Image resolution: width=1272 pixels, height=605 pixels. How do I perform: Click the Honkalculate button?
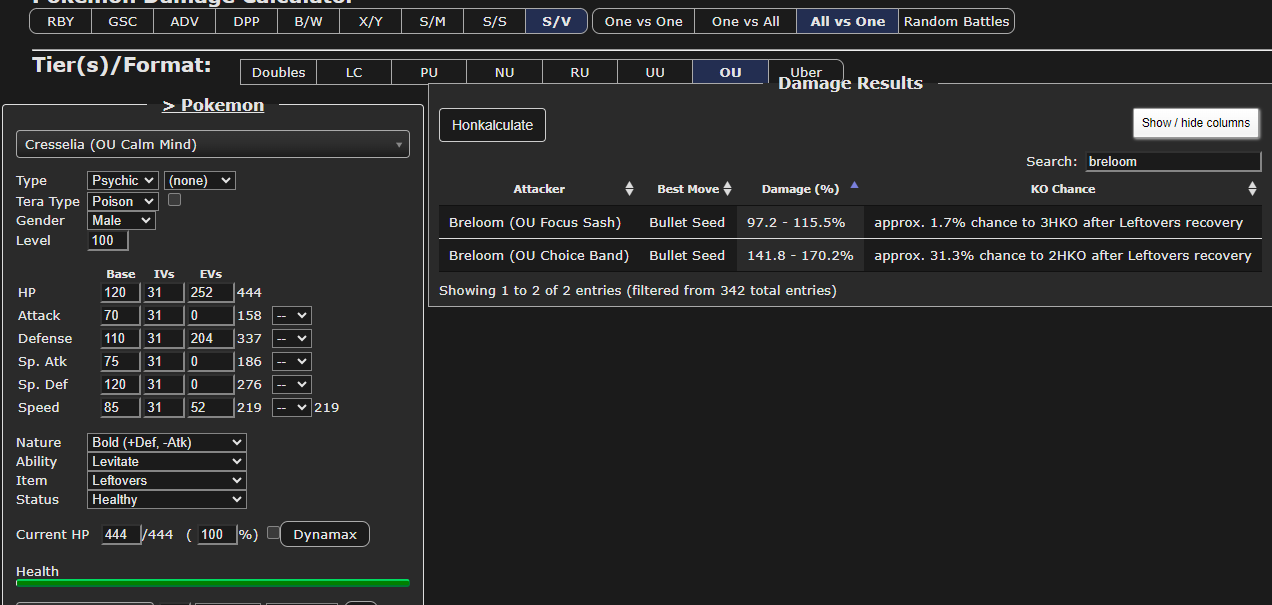tap(493, 125)
